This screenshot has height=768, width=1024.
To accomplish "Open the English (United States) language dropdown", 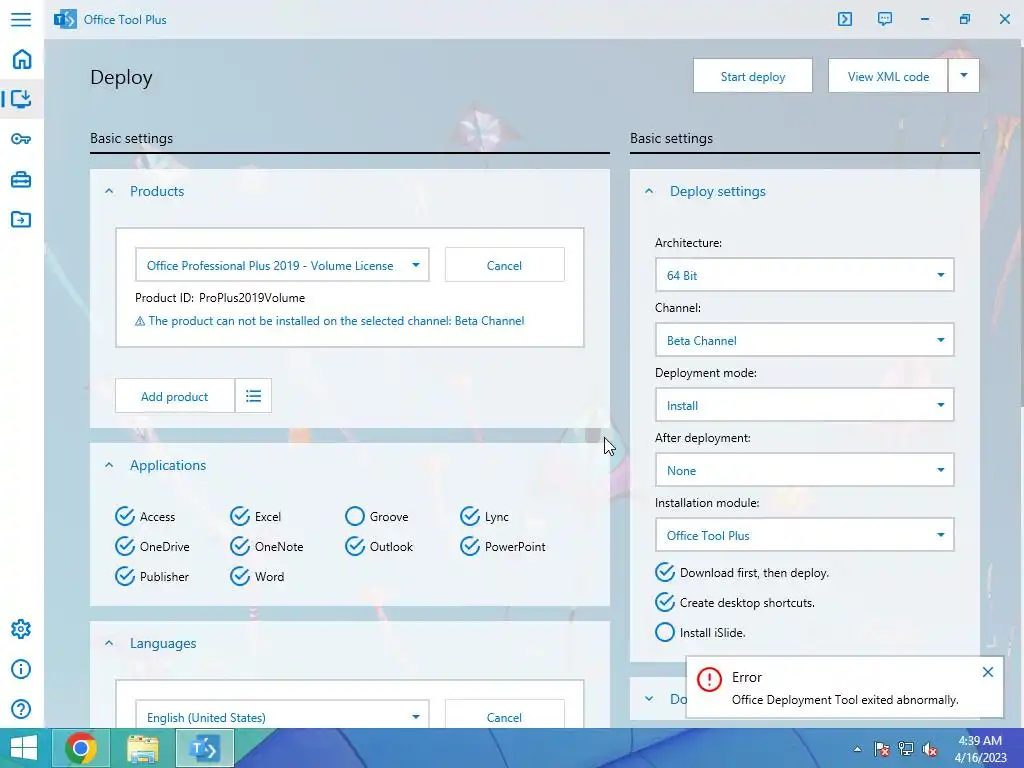I will click(x=282, y=716).
